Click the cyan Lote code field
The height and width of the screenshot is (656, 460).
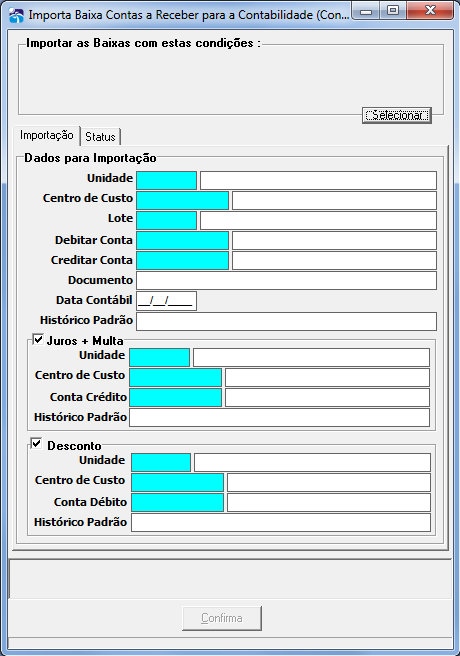pos(166,220)
